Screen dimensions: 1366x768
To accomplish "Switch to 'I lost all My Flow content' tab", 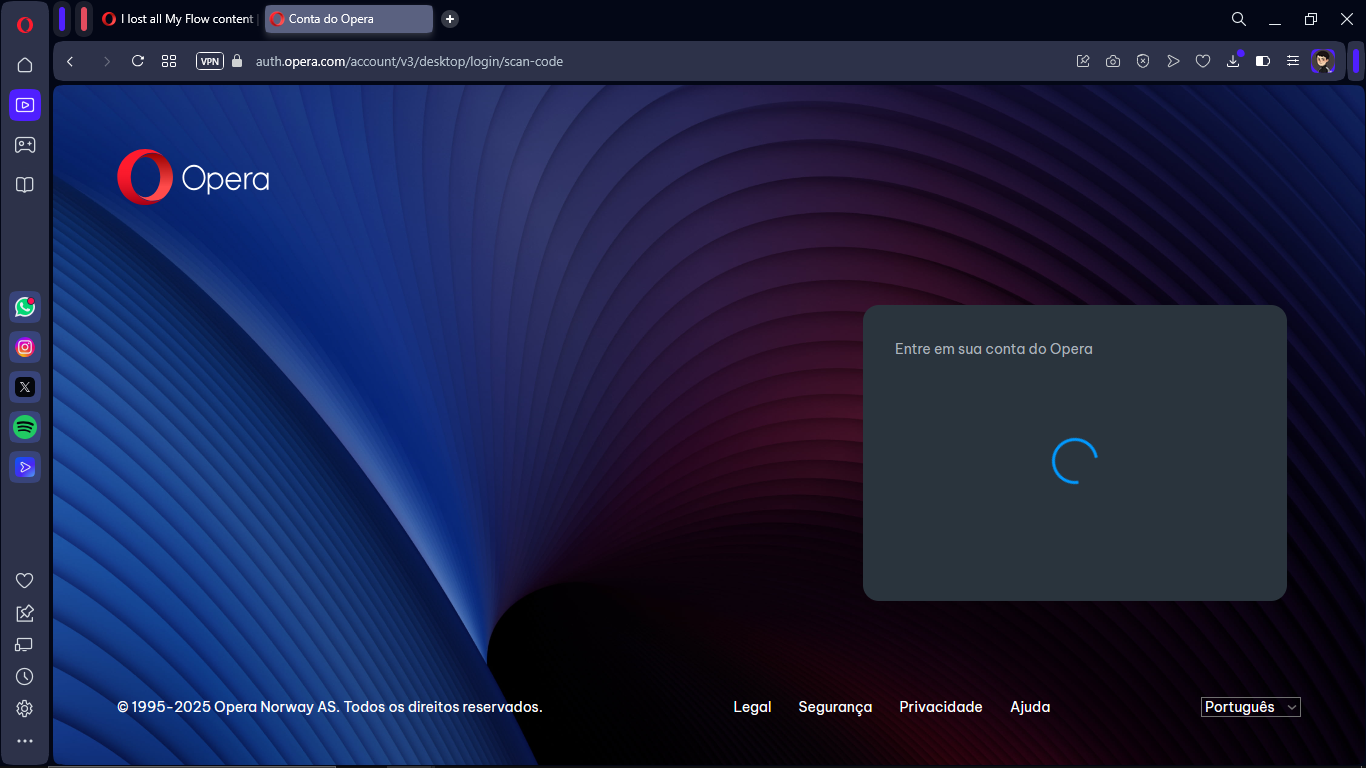I will coord(178,19).
